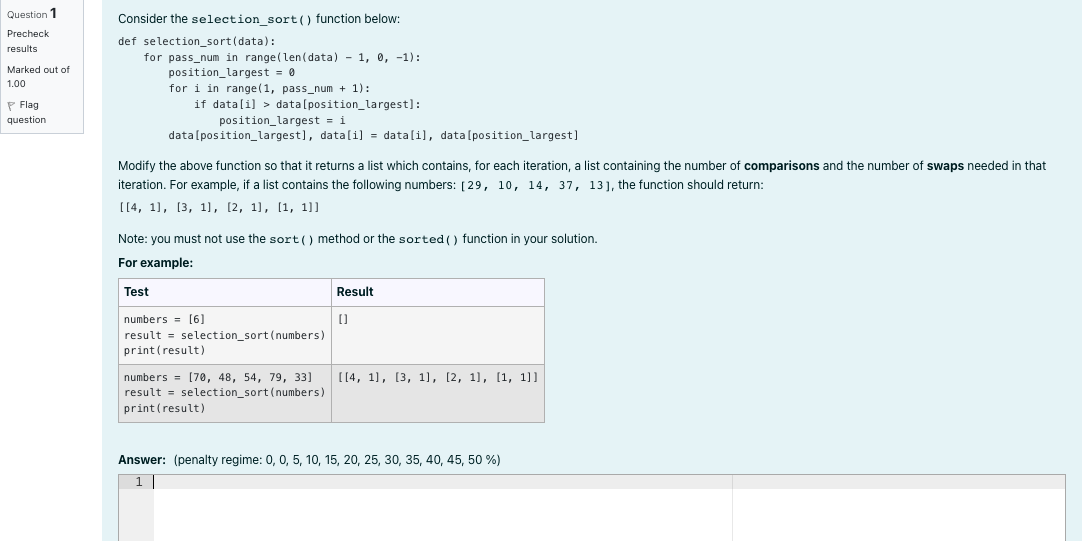Image resolution: width=1084 pixels, height=541 pixels.
Task: Click the 'position_largest = 0' code line
Action: pyautogui.click(x=232, y=73)
